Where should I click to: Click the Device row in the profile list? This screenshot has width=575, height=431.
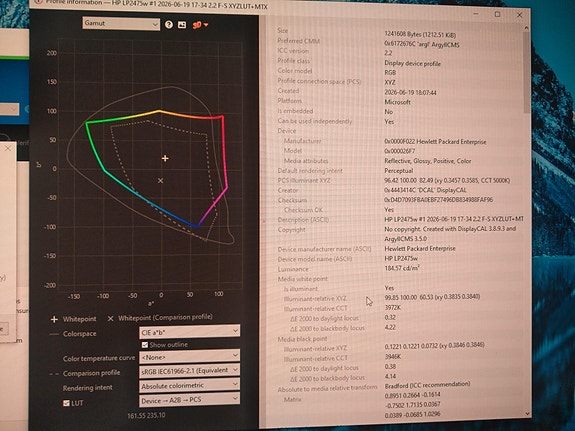tap(400, 131)
